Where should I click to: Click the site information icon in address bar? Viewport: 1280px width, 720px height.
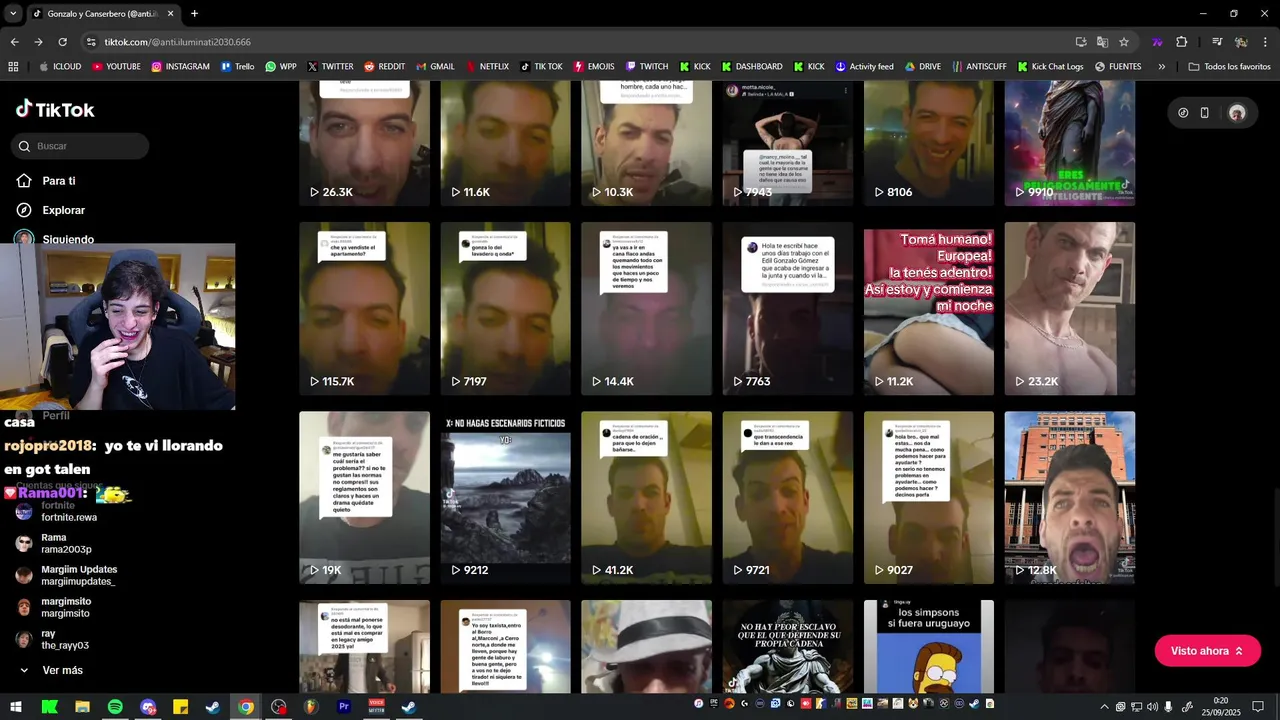tap(91, 42)
